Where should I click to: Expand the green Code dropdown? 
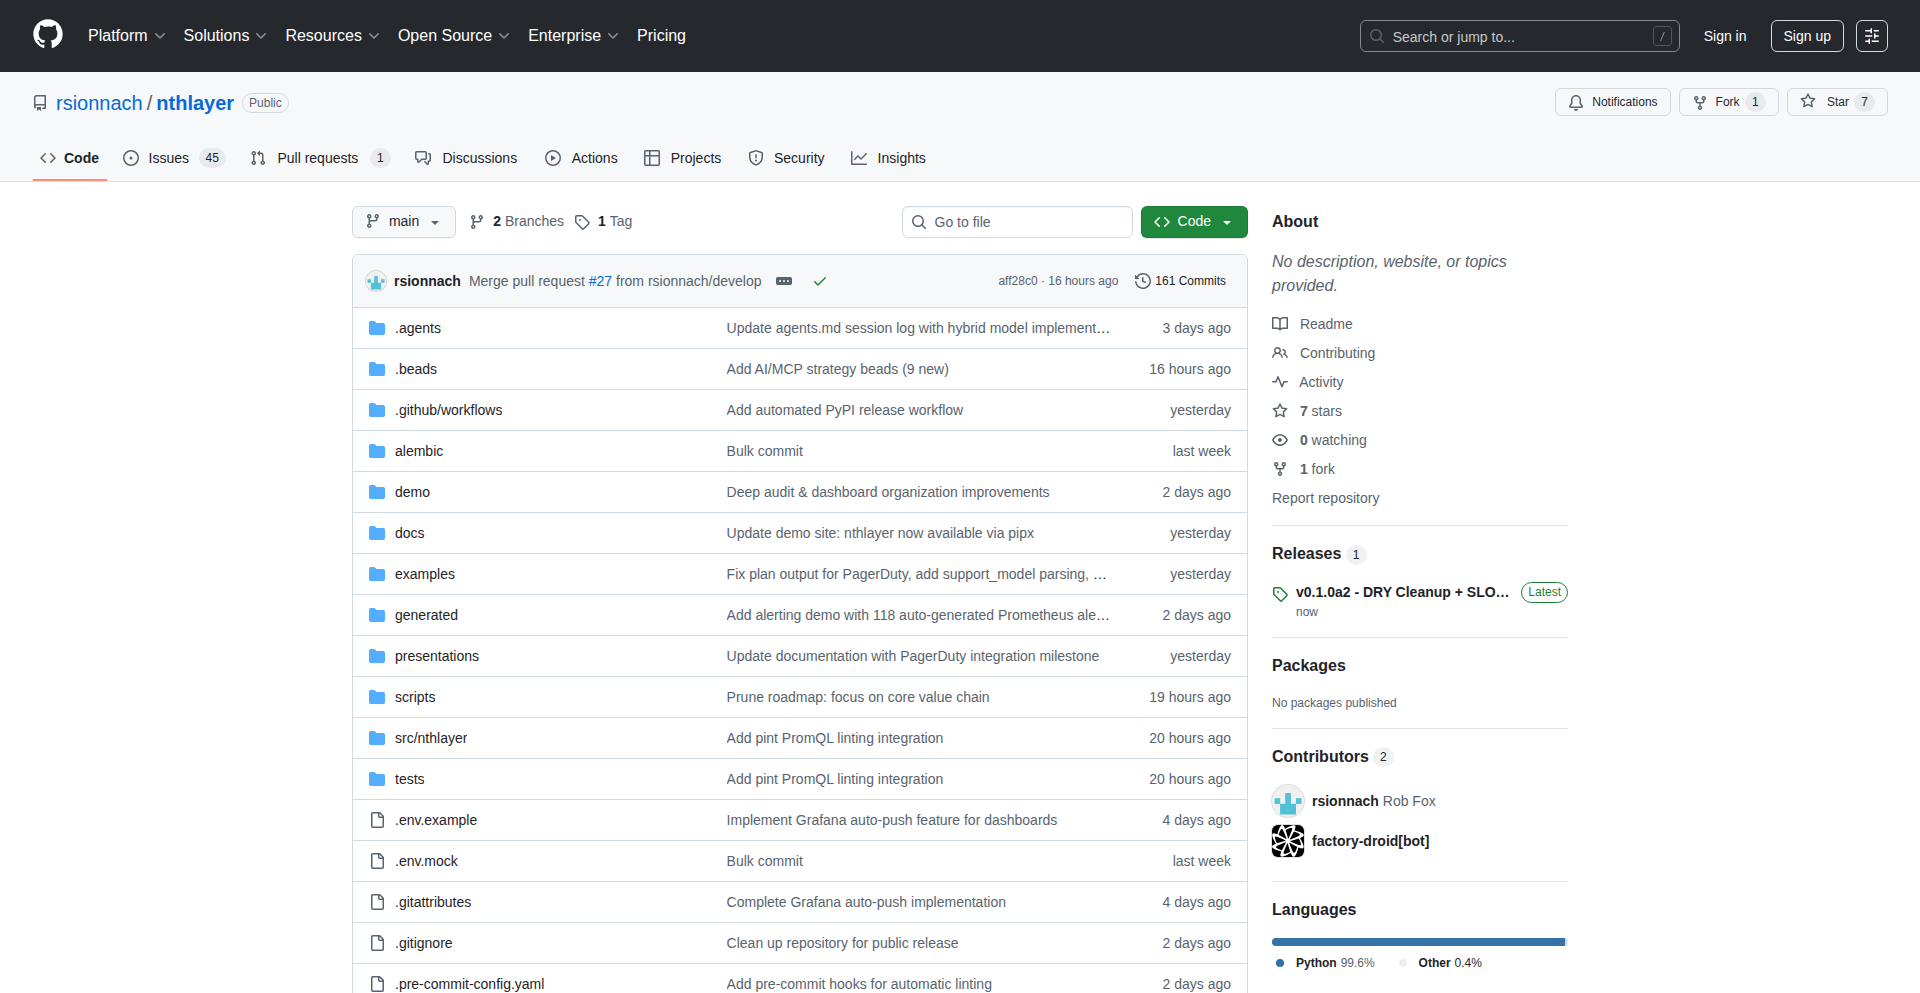1193,222
